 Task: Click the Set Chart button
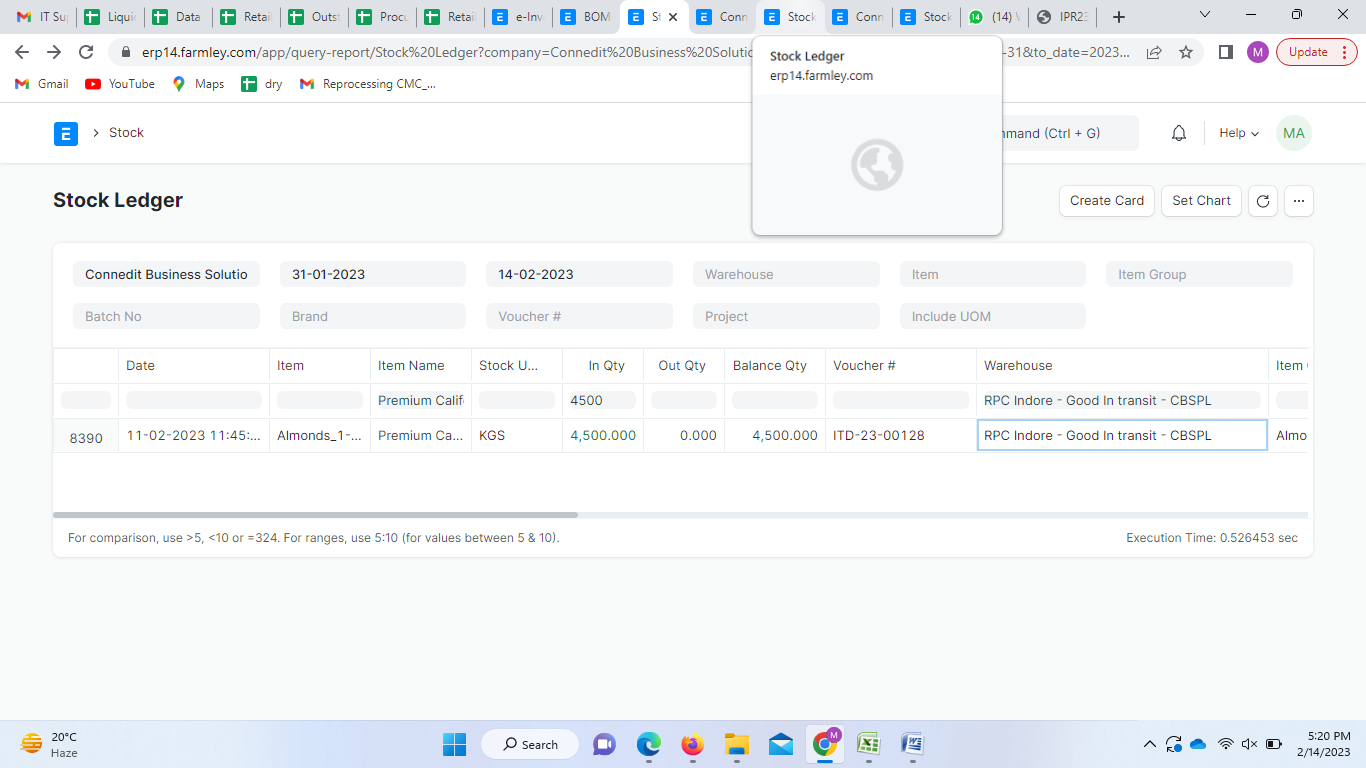coord(1201,201)
